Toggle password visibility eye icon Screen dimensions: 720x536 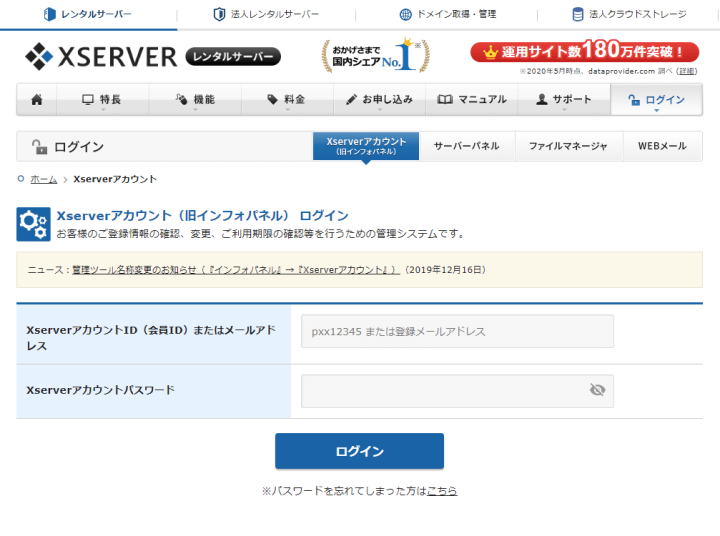click(x=597, y=390)
